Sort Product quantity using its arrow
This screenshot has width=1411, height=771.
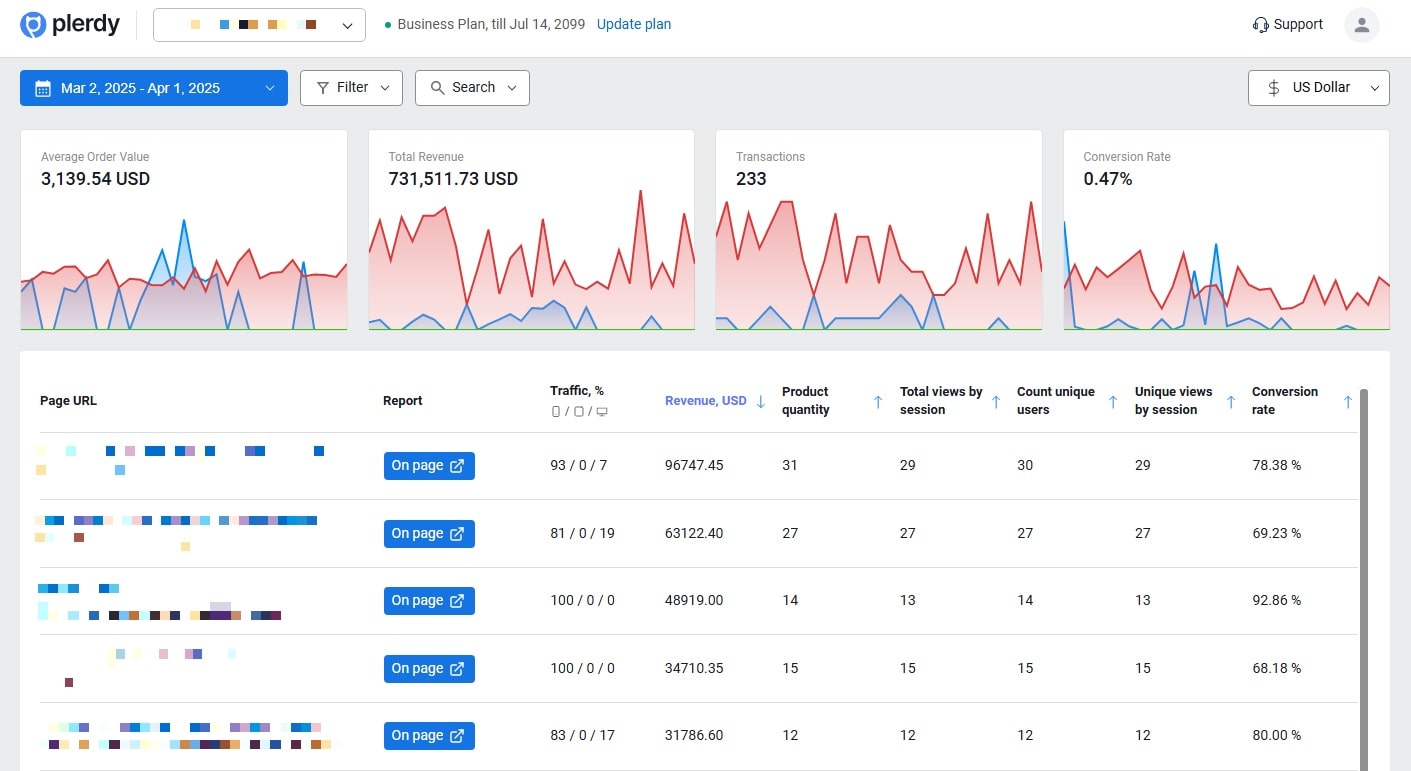pos(878,401)
